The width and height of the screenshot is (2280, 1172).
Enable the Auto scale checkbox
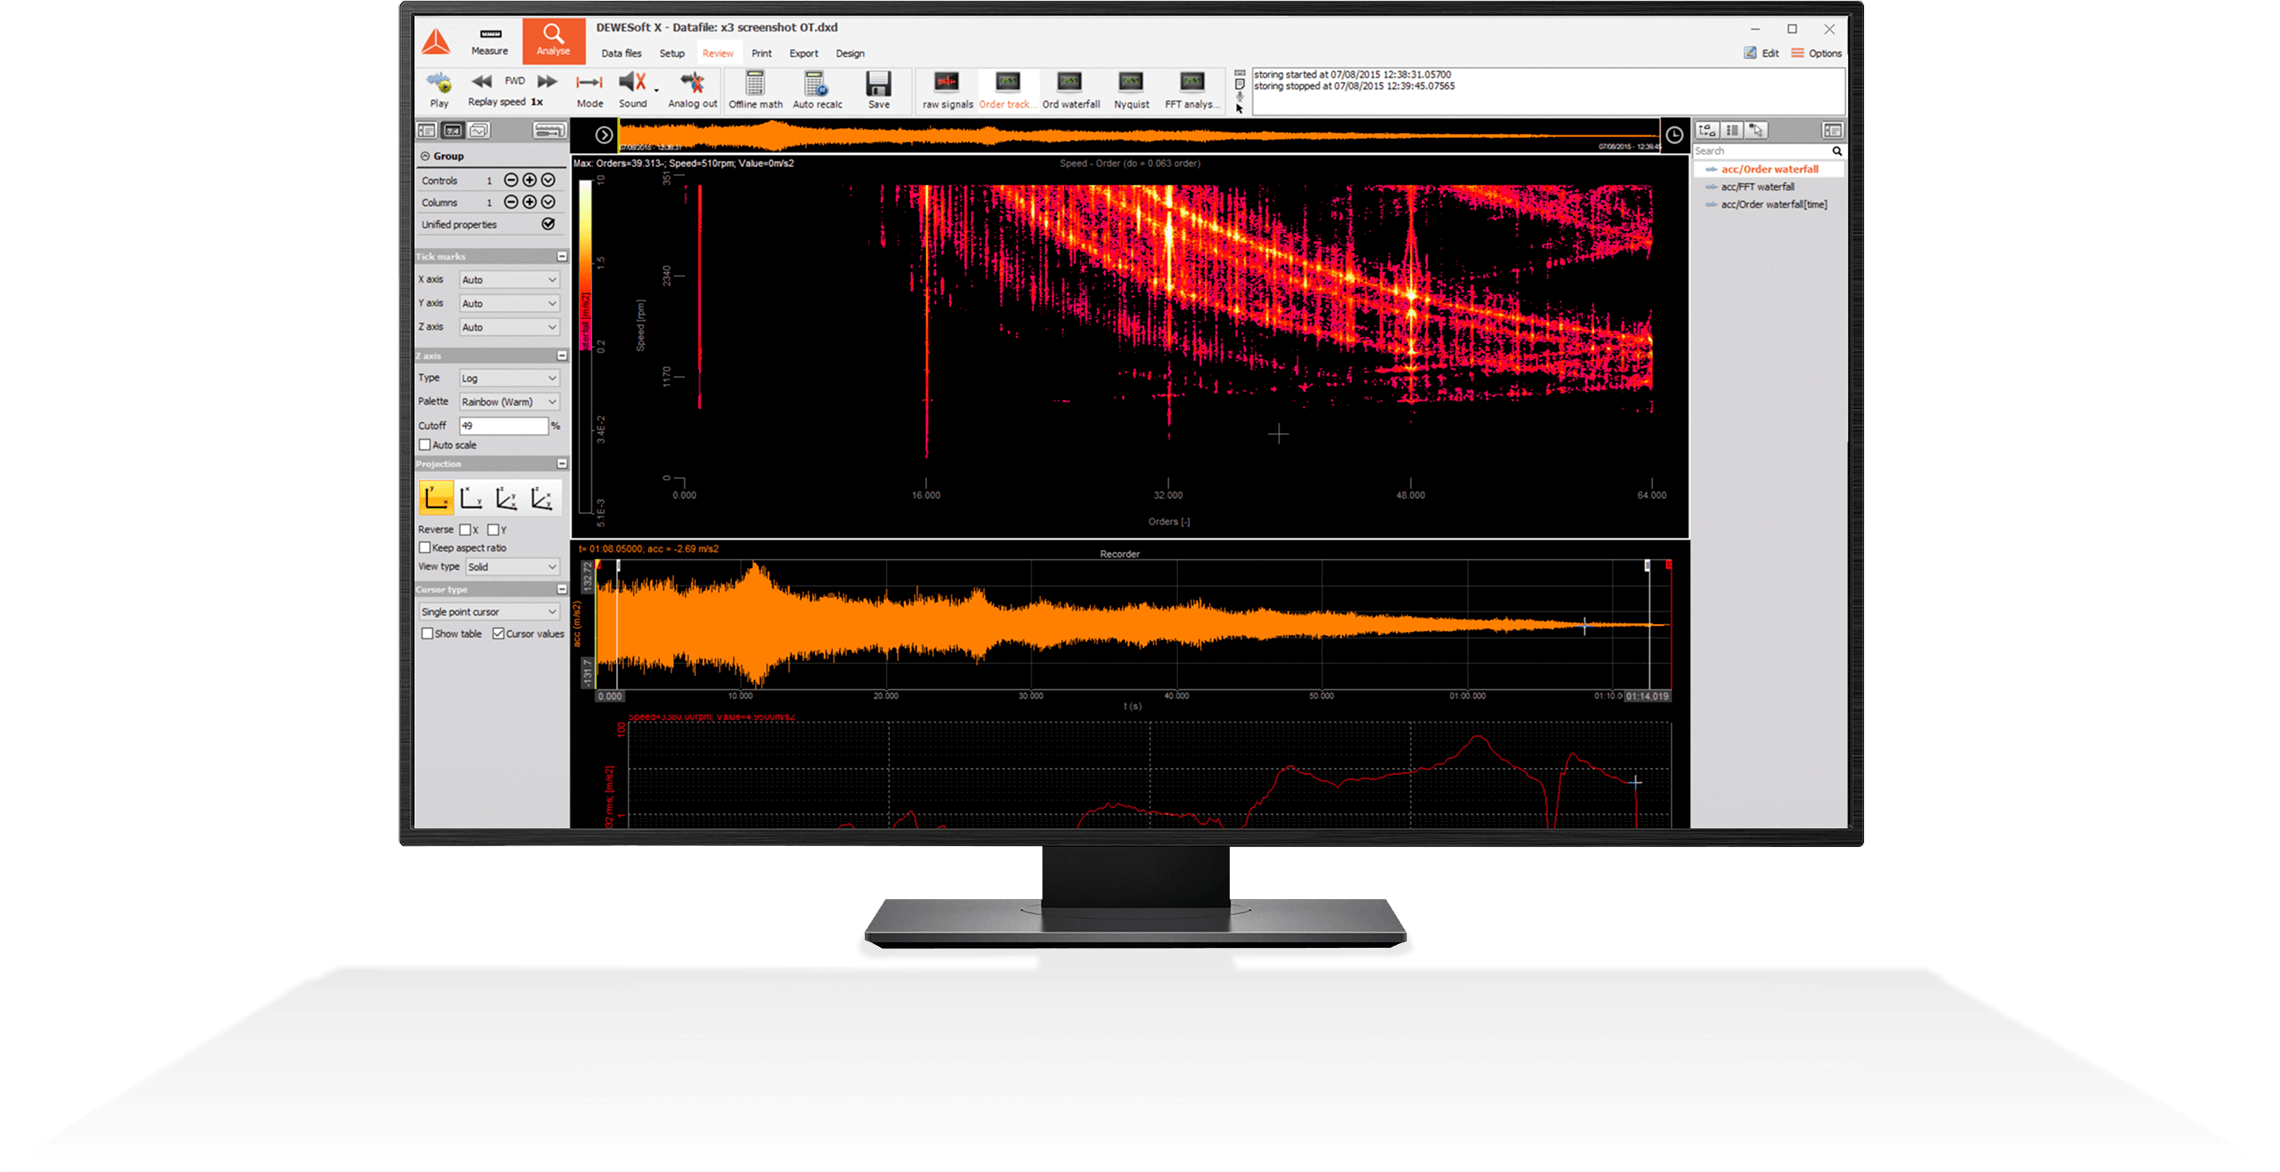pos(425,445)
